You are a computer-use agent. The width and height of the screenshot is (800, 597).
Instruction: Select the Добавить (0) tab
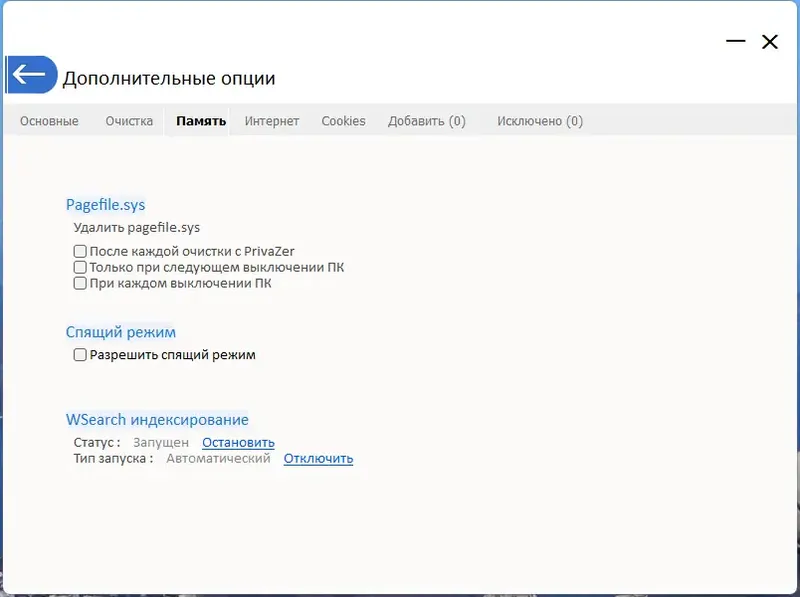(427, 120)
